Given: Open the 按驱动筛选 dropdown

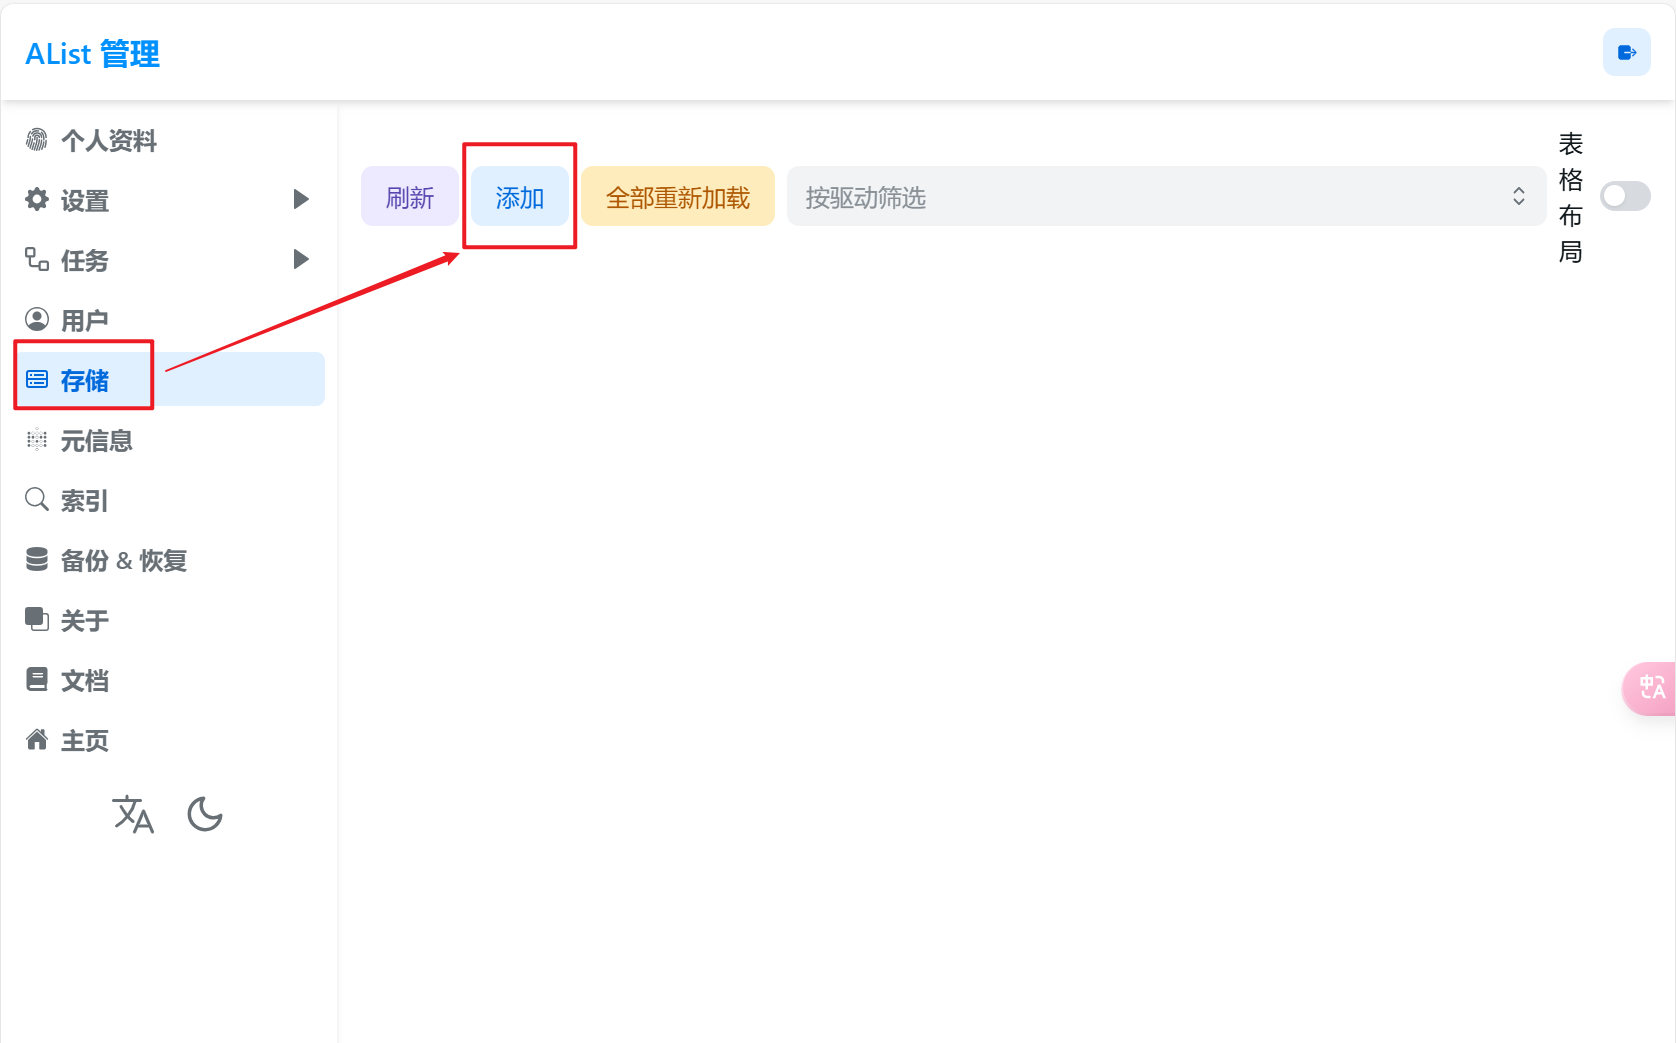Looking at the screenshot, I should [x=1166, y=196].
